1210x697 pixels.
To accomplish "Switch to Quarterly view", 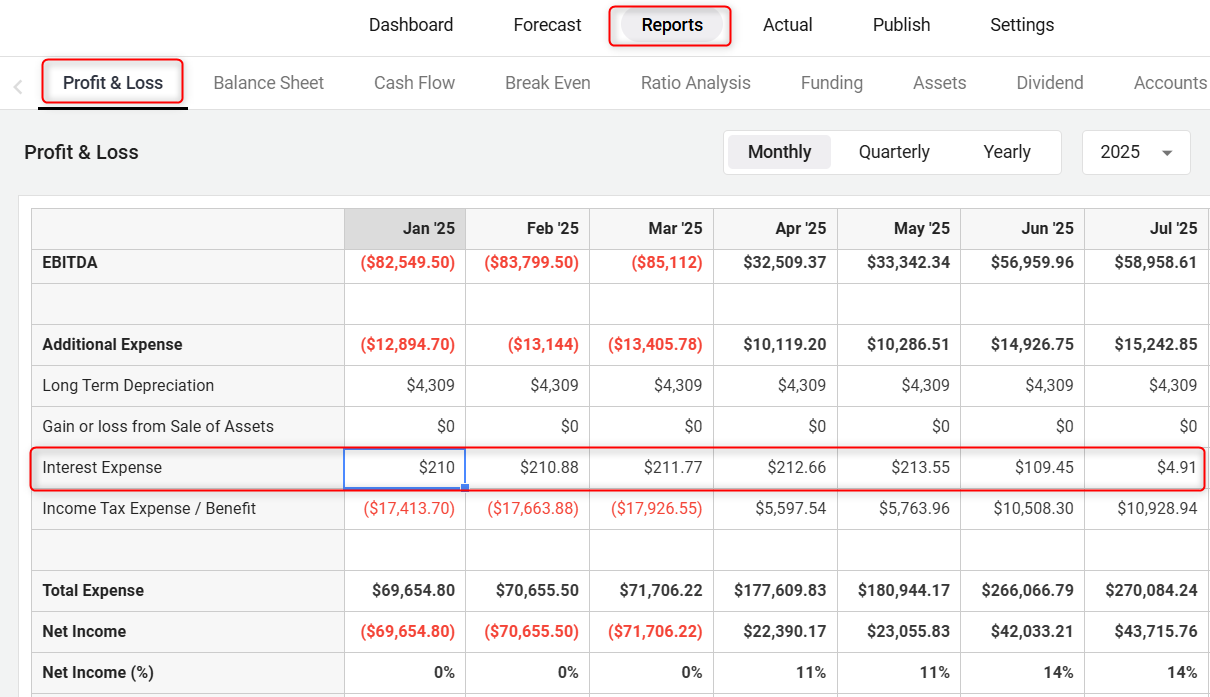I will 893,152.
